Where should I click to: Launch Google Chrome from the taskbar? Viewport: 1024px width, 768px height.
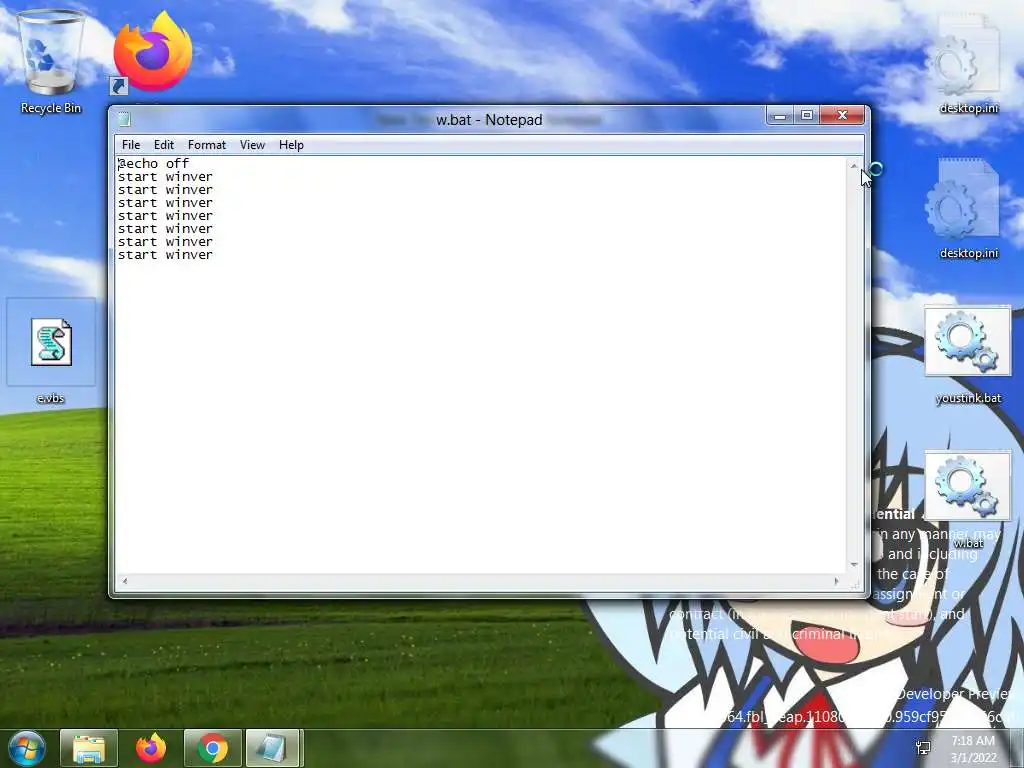coord(212,748)
